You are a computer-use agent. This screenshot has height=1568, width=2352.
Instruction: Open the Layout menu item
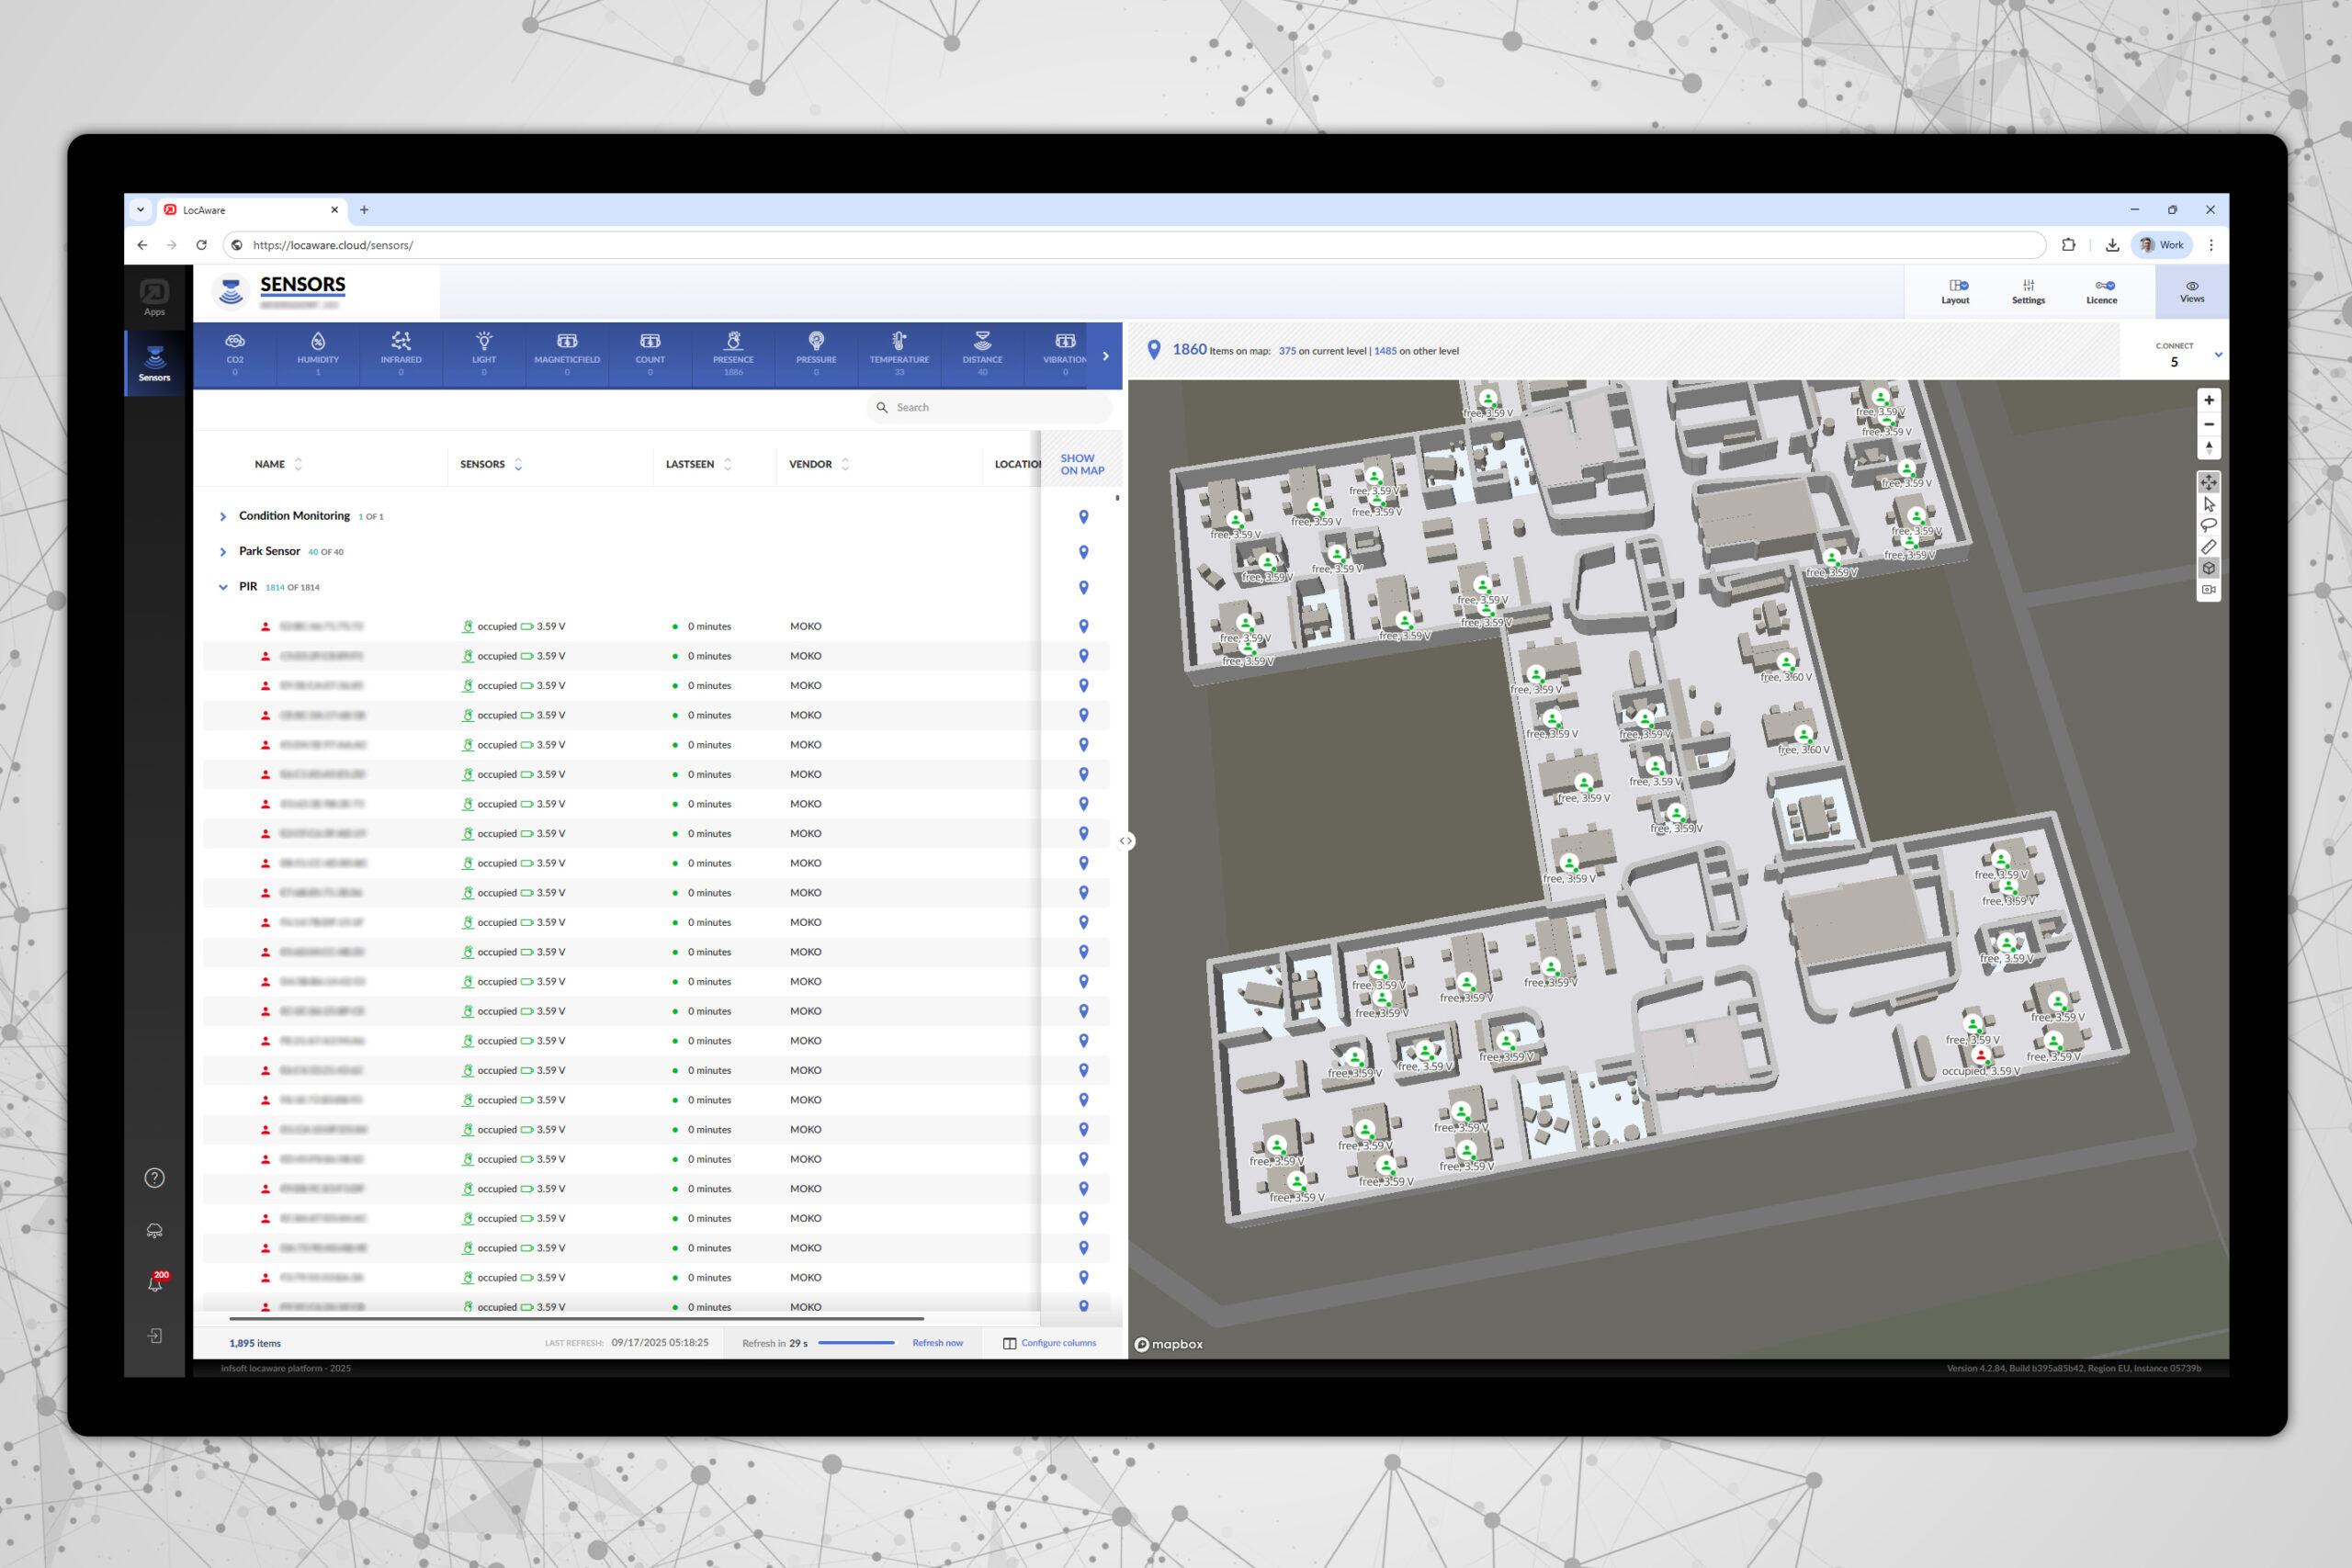(1955, 291)
